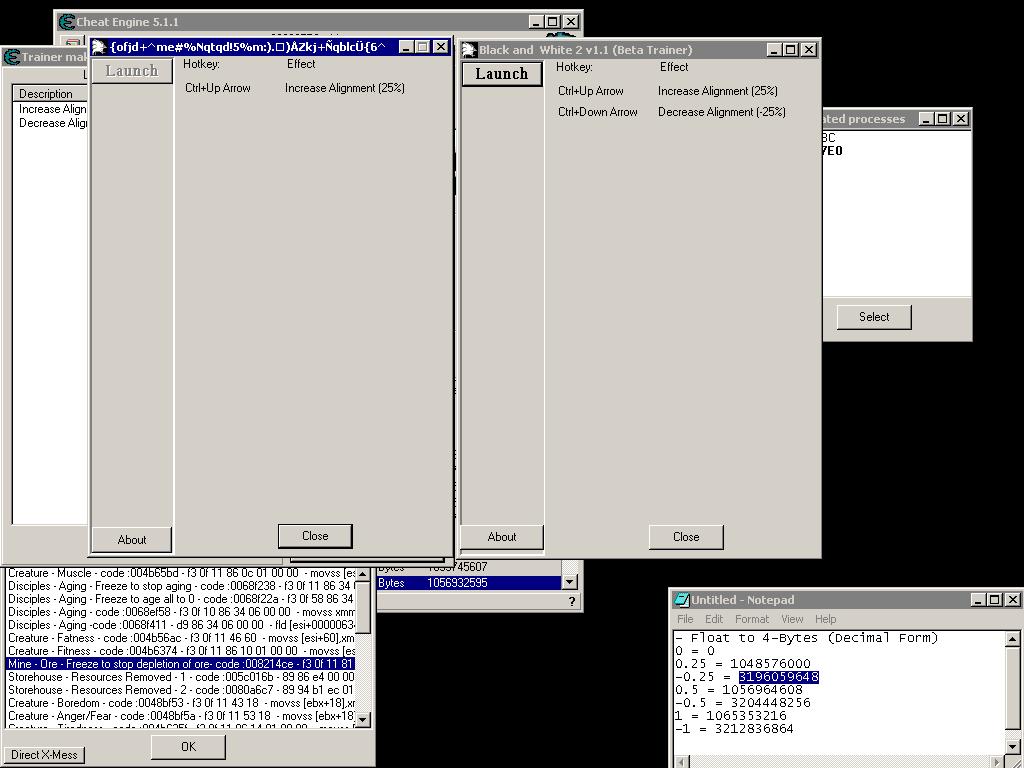
Task: Open Notepad's Help menu
Action: coord(825,619)
